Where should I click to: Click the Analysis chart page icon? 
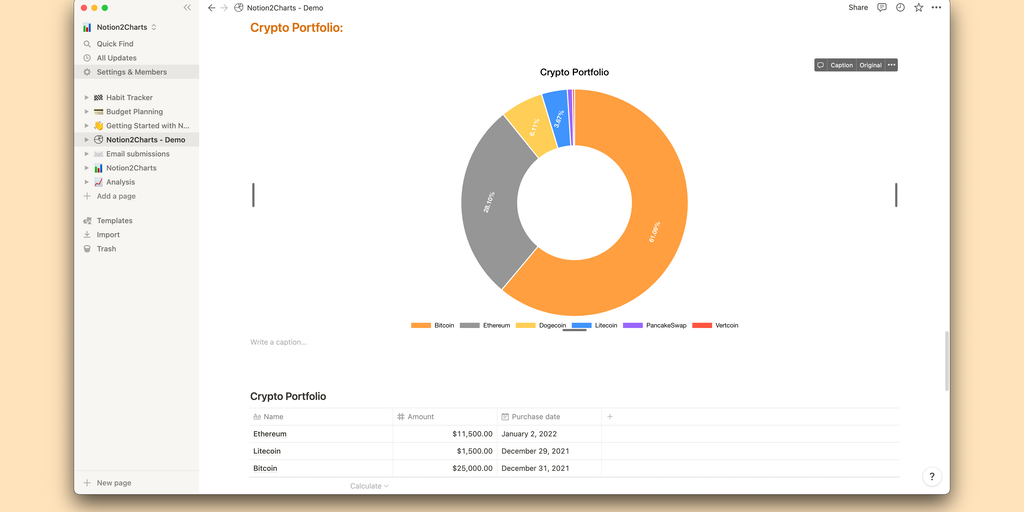tap(99, 182)
